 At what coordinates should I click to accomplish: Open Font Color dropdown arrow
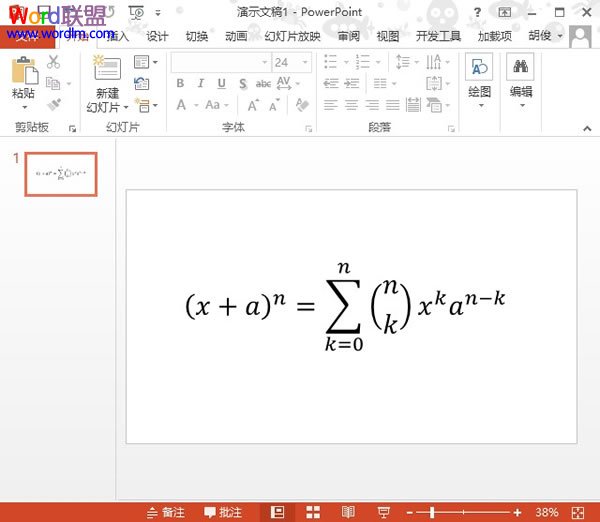click(x=196, y=105)
